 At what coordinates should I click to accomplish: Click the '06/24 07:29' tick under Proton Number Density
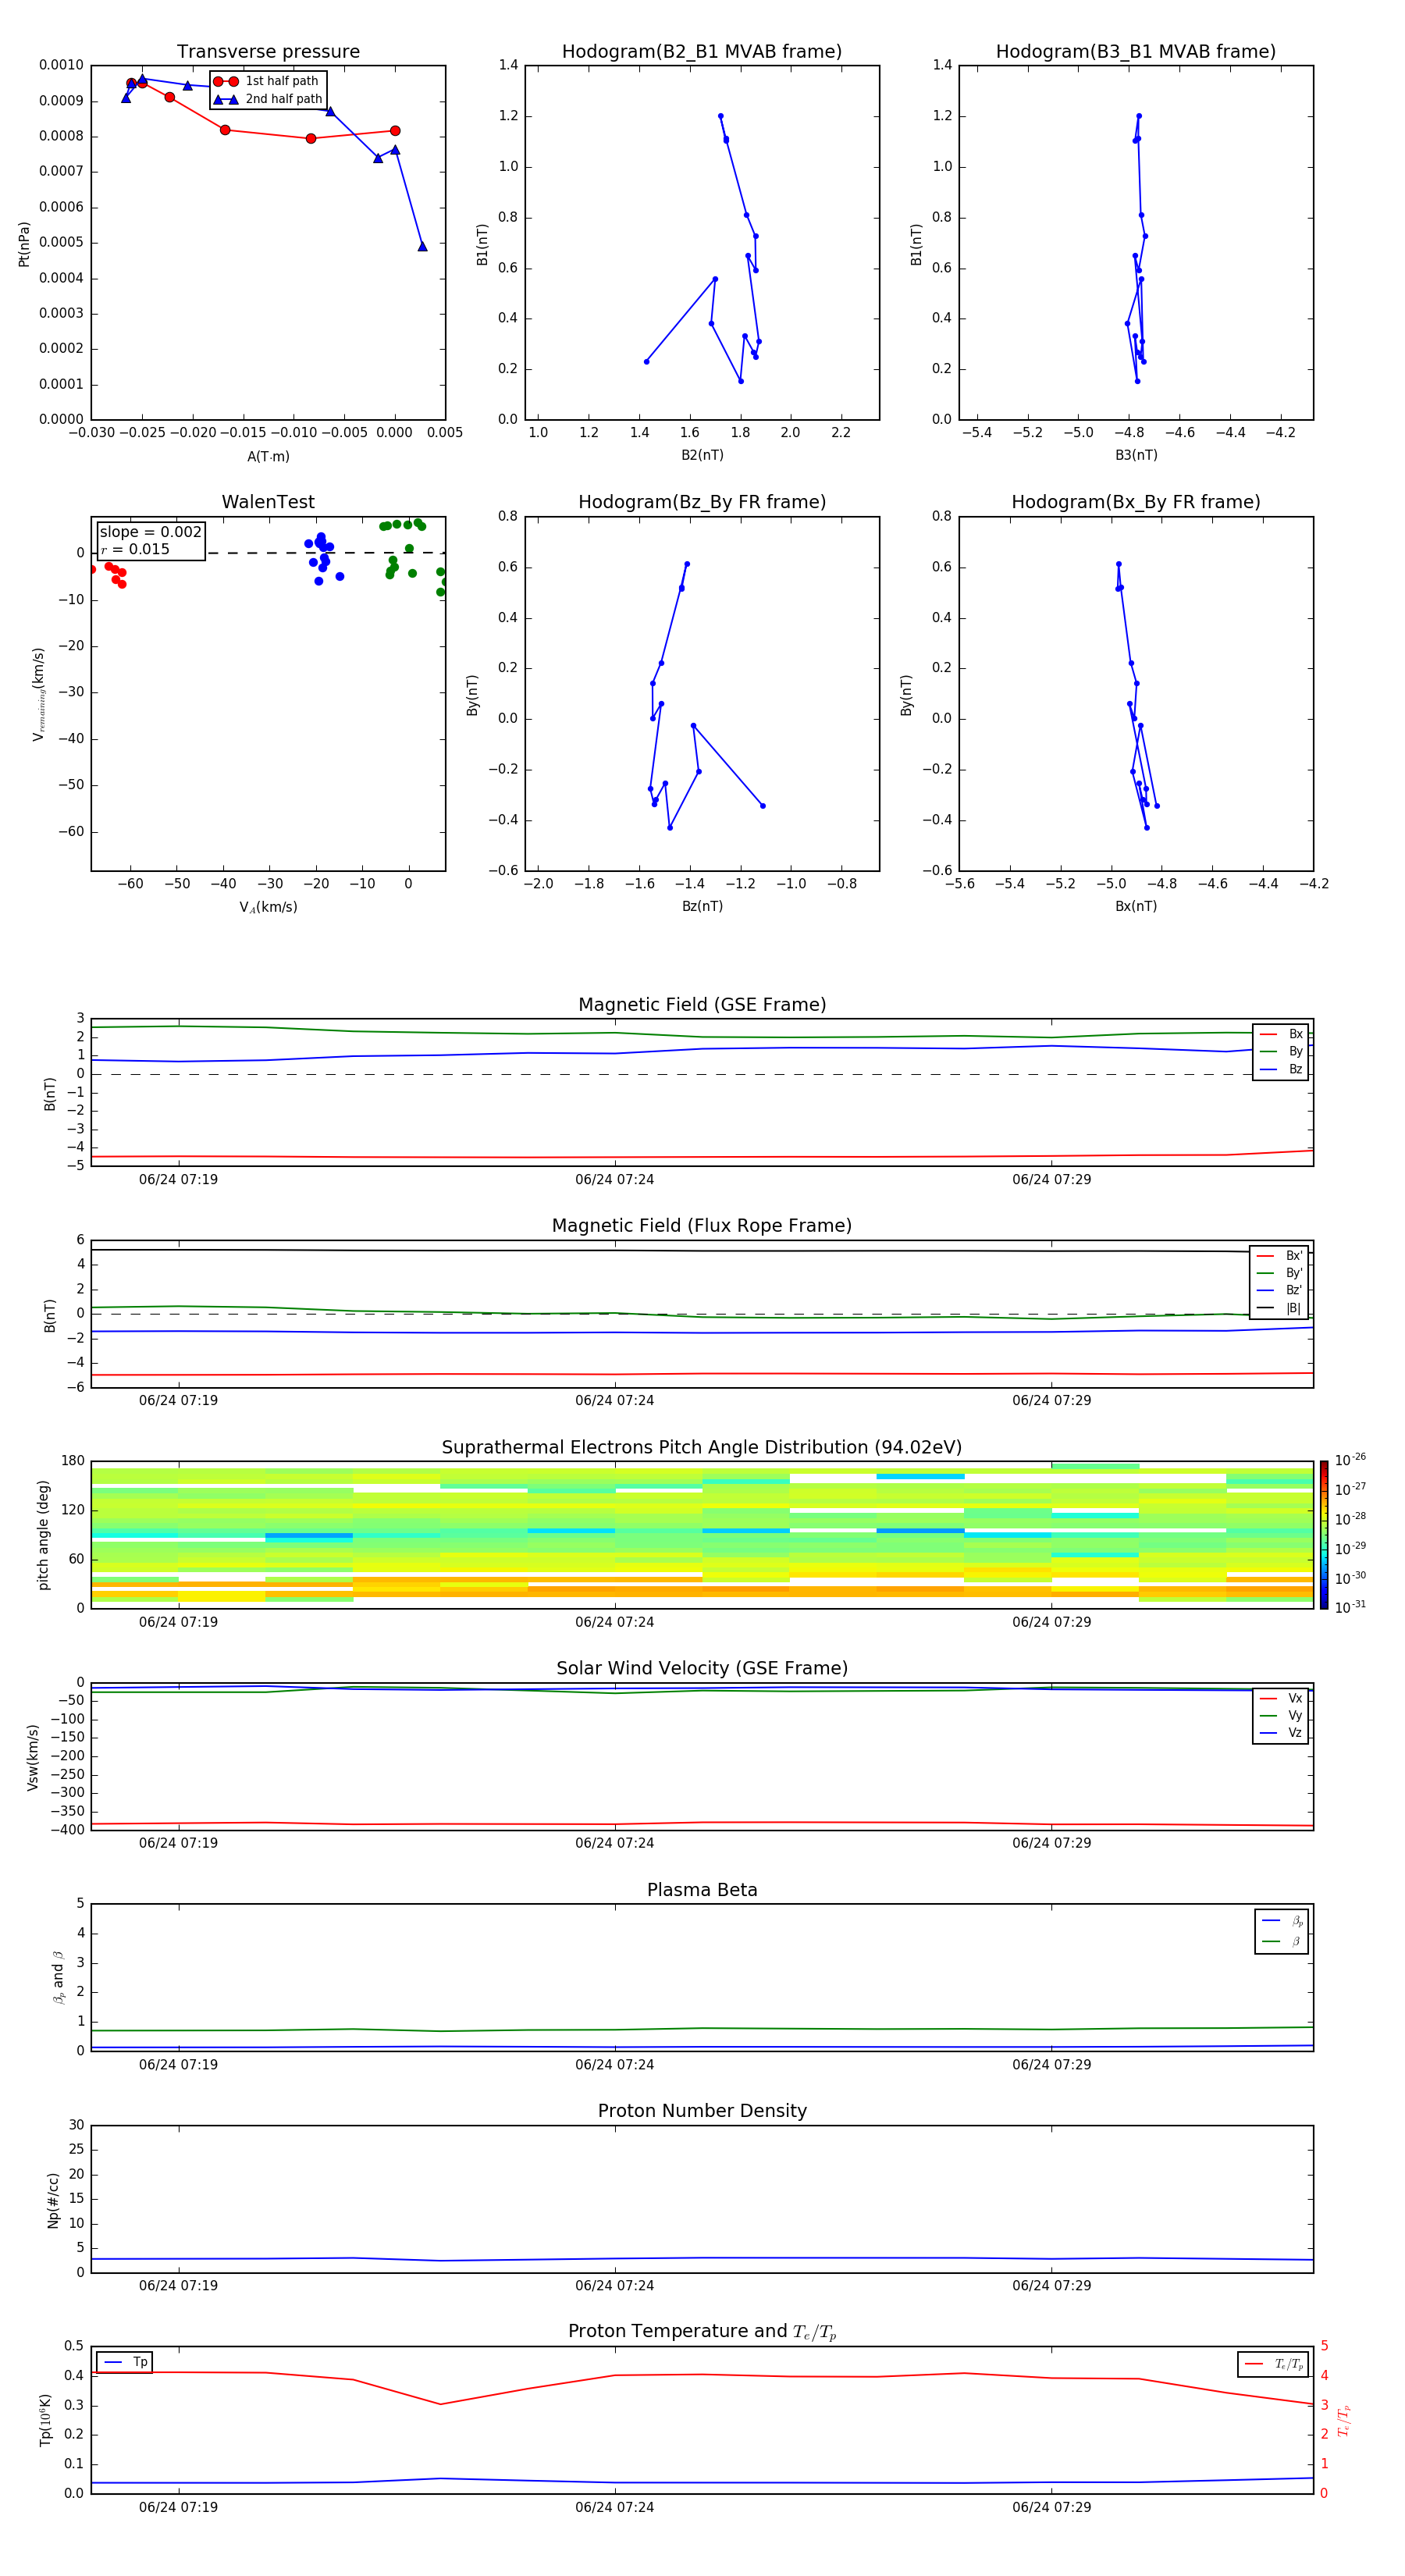1051,2285
